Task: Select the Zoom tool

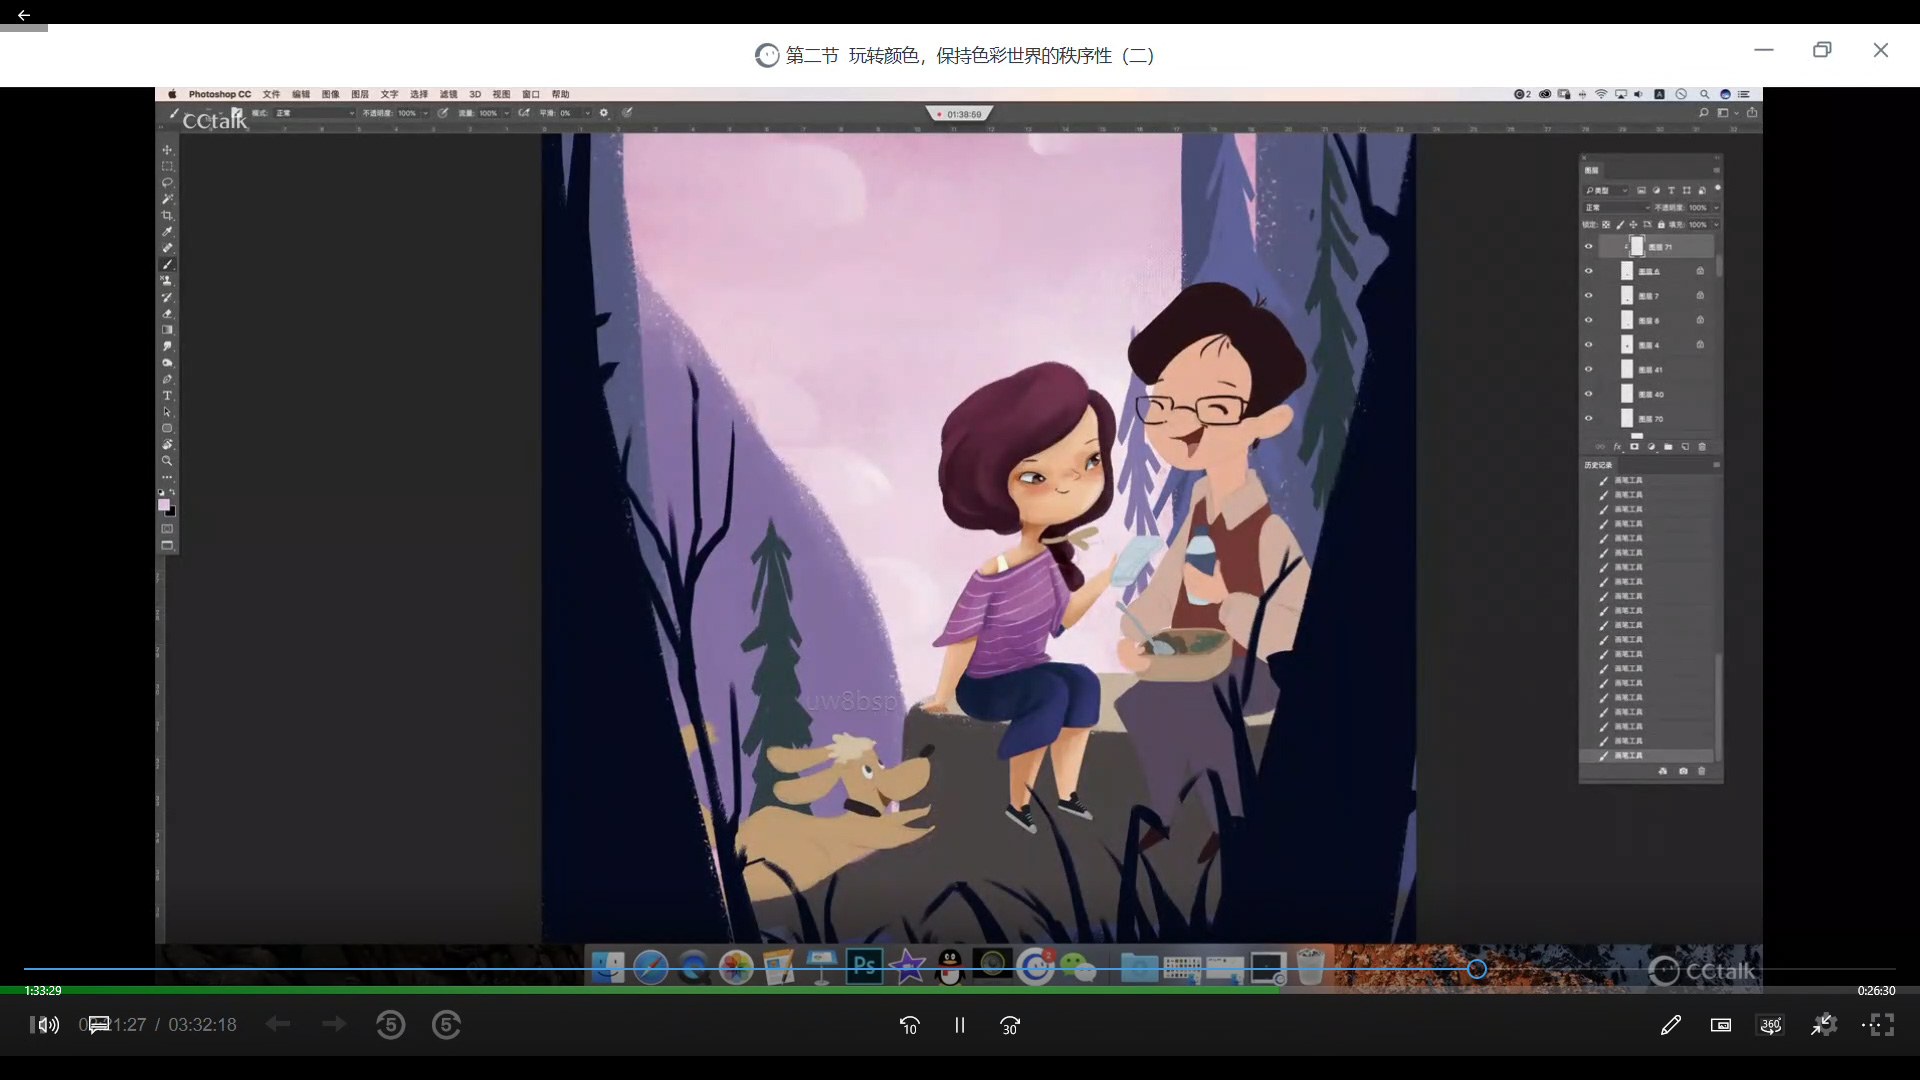Action: pyautogui.click(x=167, y=461)
